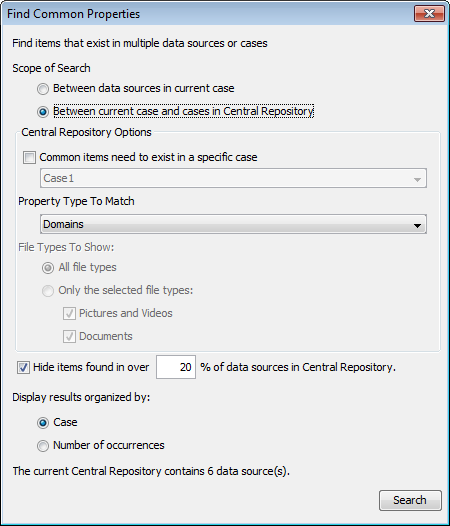Organize results by Case
Screen dimensions: 450x526
(43, 423)
